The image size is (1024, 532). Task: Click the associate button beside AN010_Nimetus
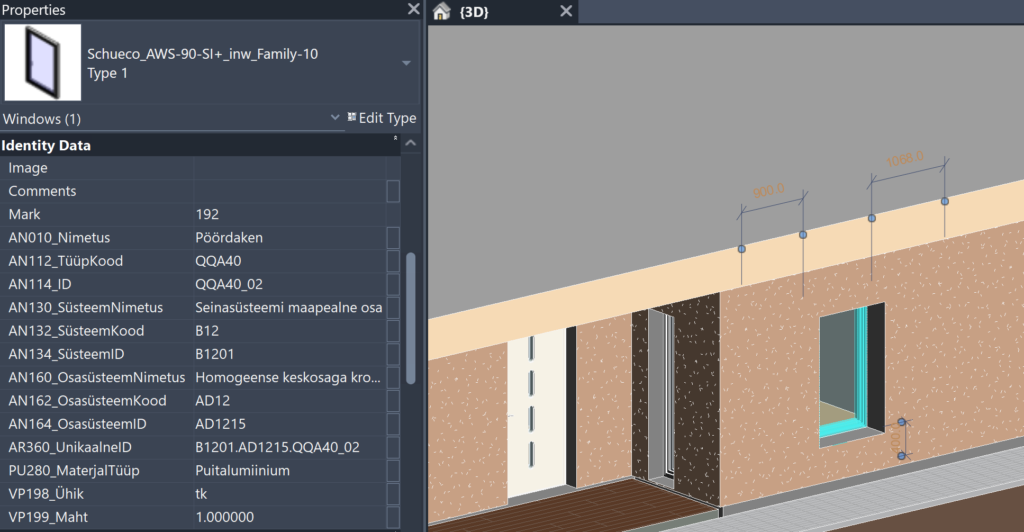tap(393, 238)
